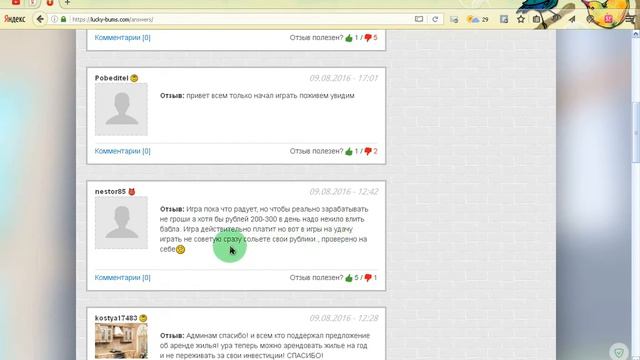Click the review text starting 'Админам спасибо!'
This screenshot has height=360, width=640.
click(x=265, y=345)
